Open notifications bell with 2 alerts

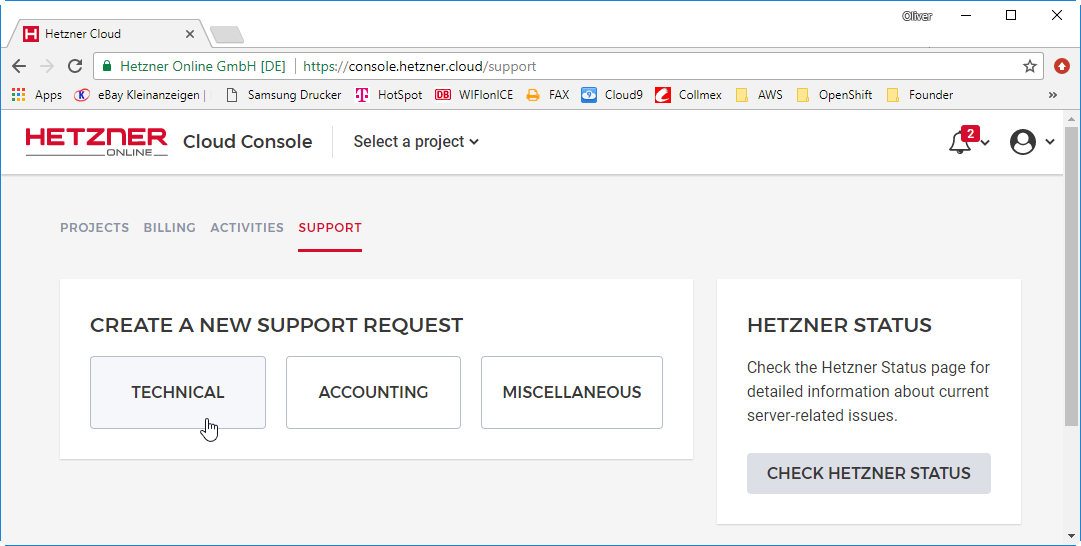click(960, 141)
